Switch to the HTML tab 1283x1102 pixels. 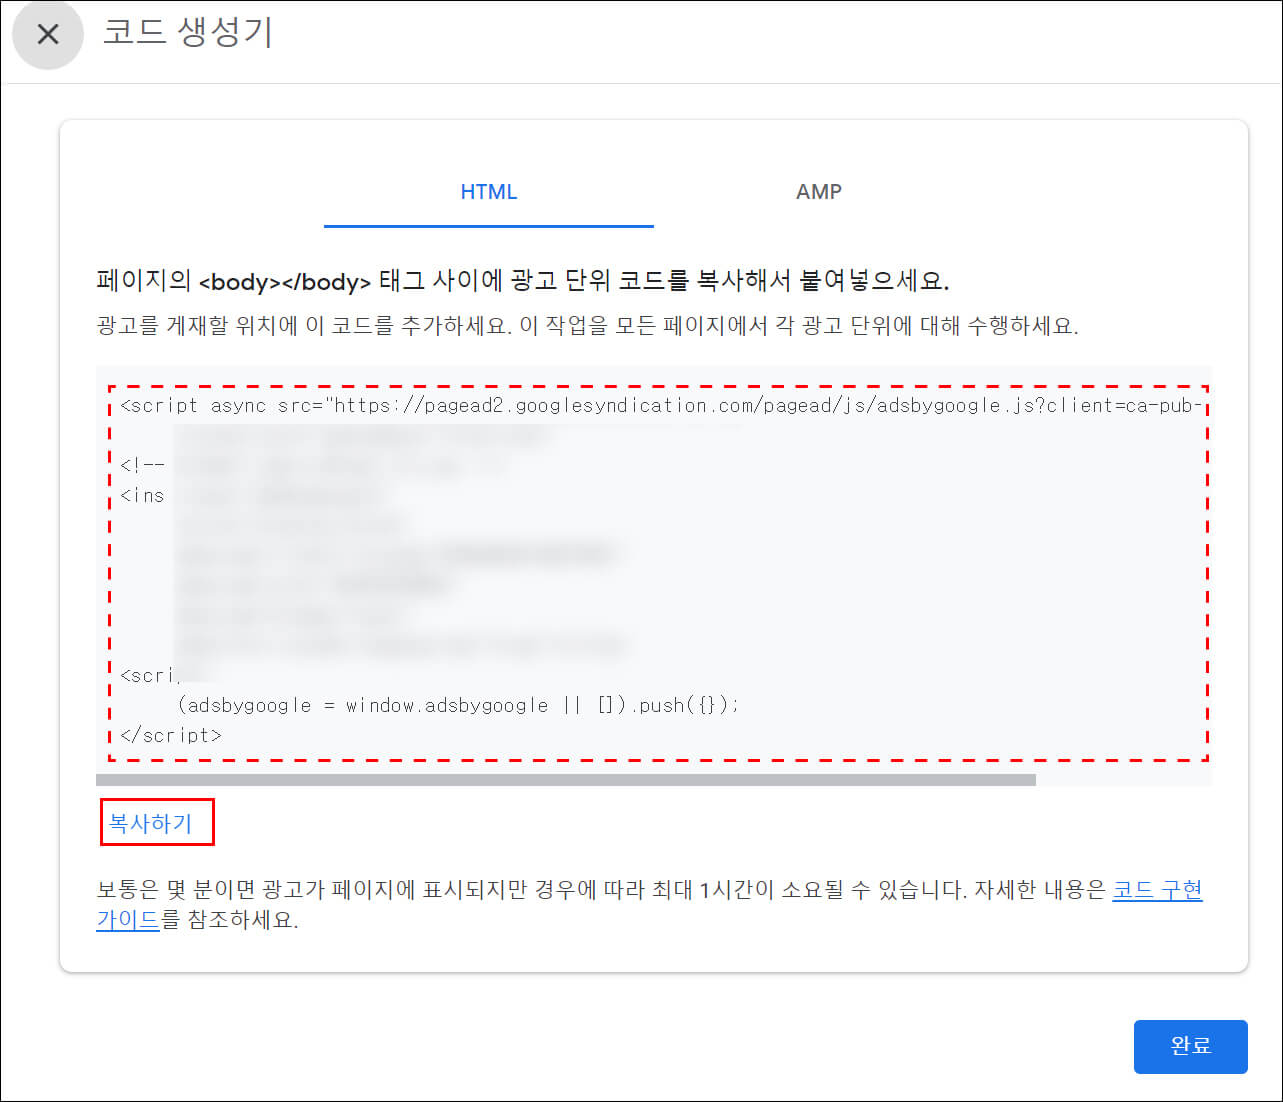point(489,192)
